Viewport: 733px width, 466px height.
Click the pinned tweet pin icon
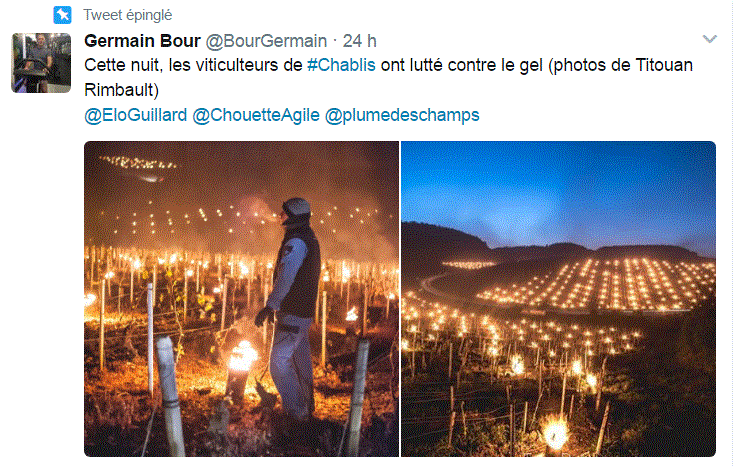pyautogui.click(x=62, y=14)
